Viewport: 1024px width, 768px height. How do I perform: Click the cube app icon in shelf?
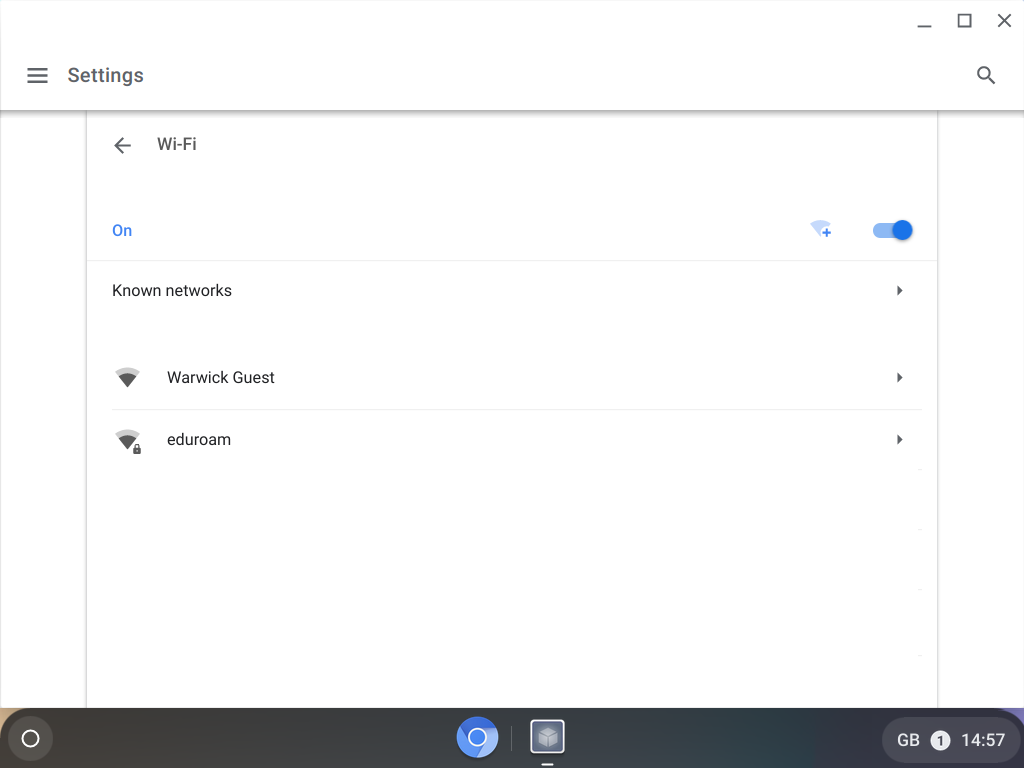[547, 737]
